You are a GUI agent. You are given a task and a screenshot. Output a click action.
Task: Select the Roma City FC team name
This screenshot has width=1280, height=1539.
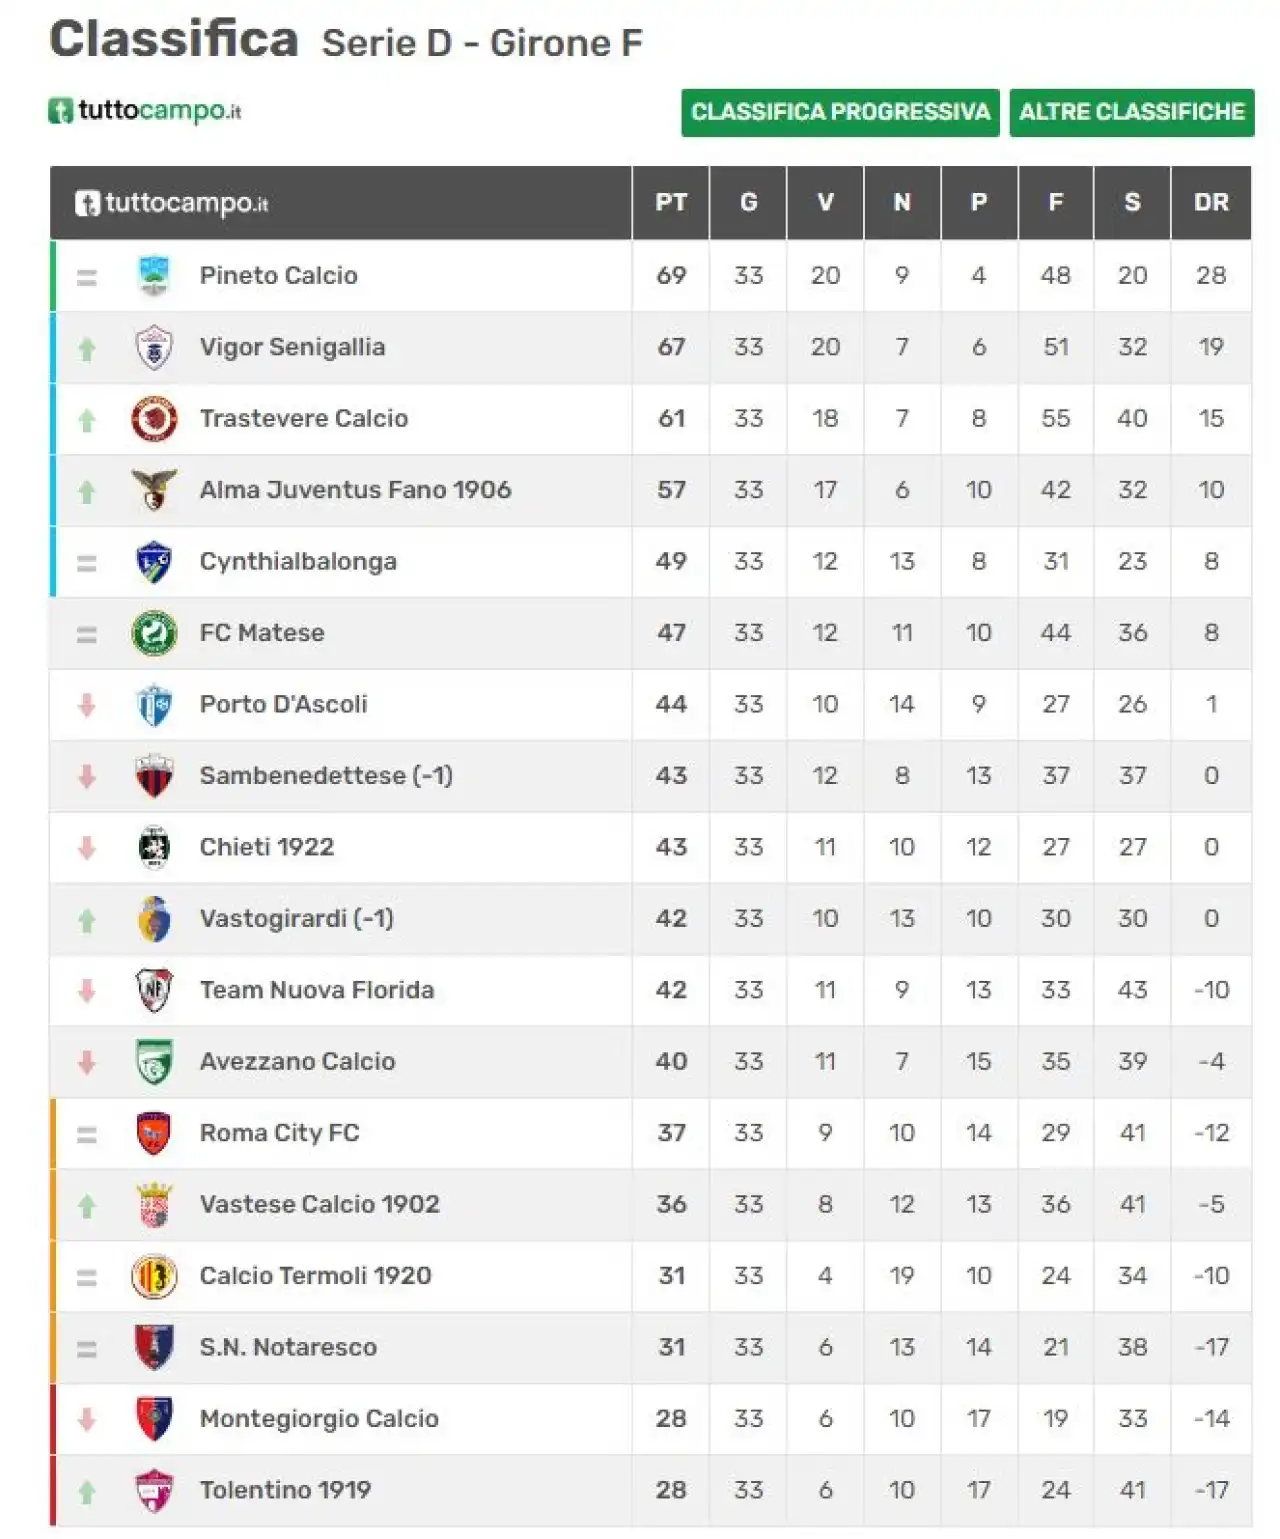click(279, 1133)
